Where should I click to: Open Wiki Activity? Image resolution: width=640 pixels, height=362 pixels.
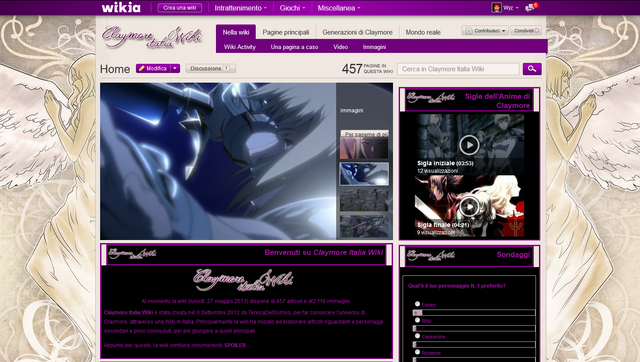pyautogui.click(x=240, y=47)
